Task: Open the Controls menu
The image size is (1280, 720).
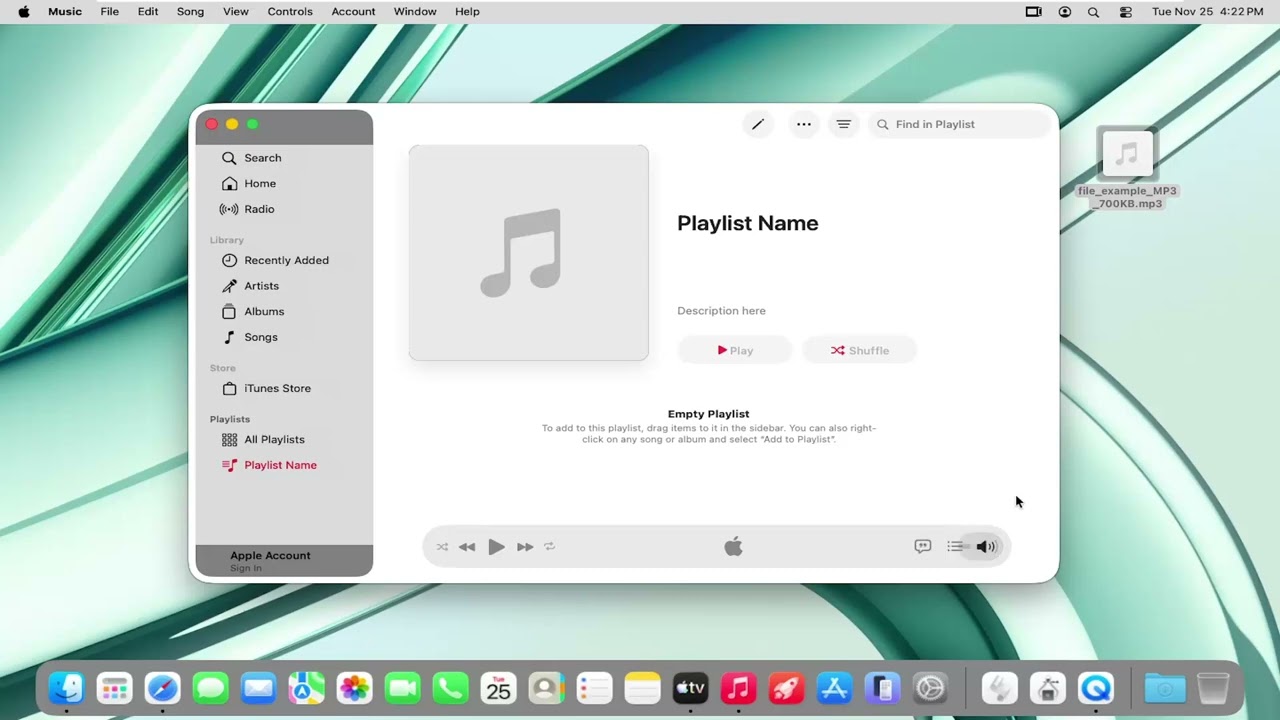Action: click(x=290, y=12)
